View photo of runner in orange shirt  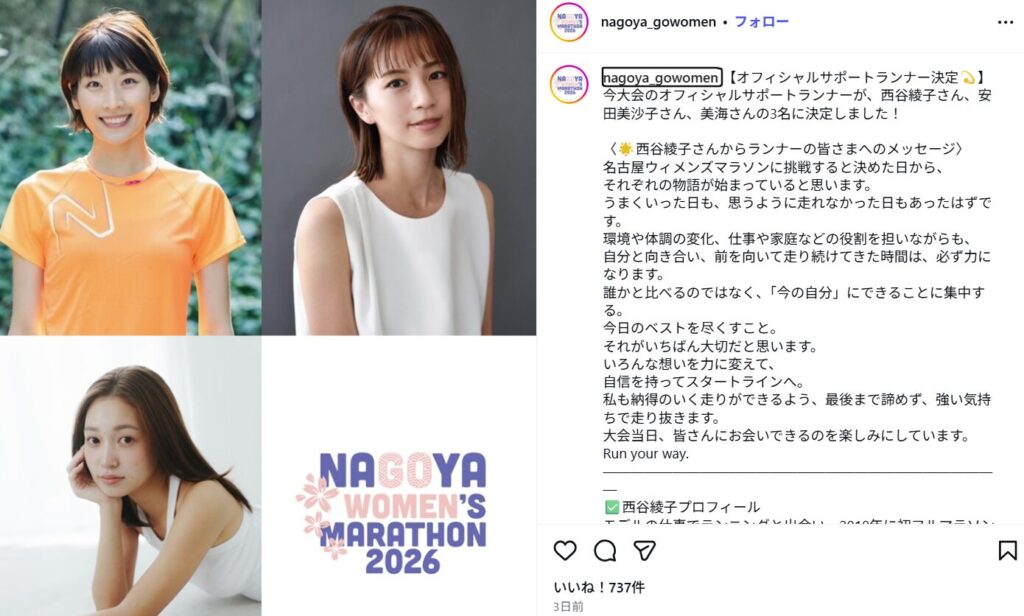coord(130,167)
